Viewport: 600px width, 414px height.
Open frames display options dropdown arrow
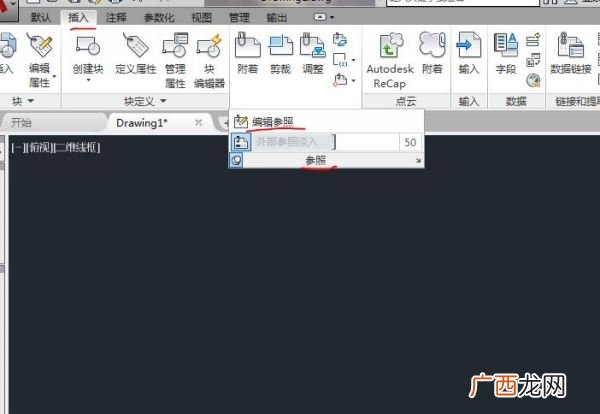[x=353, y=60]
